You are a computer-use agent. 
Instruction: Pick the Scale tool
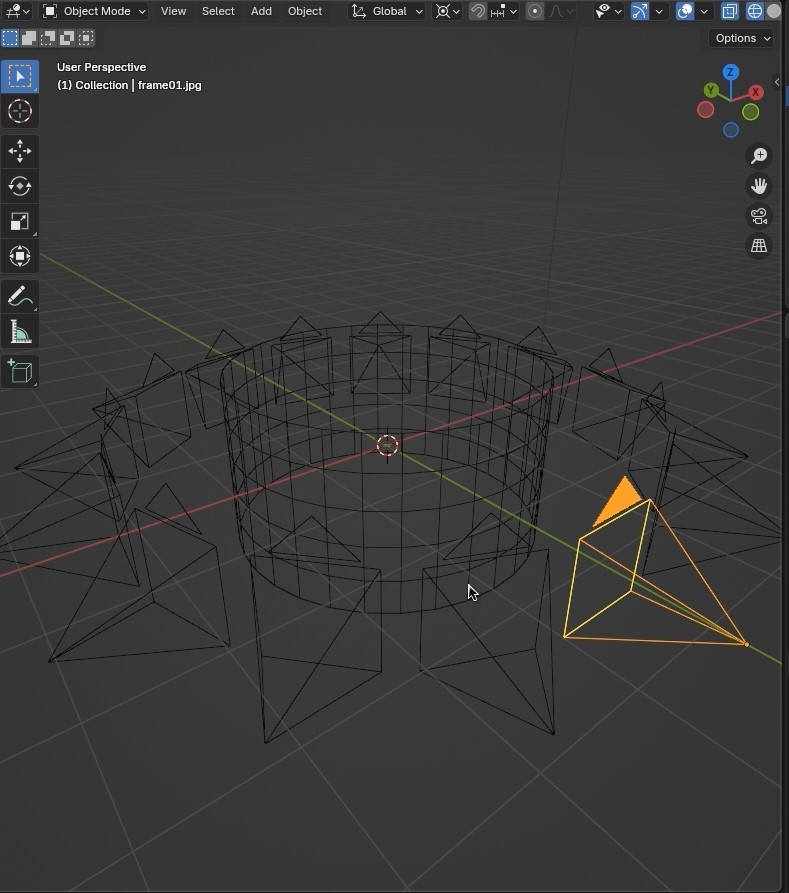point(20,221)
